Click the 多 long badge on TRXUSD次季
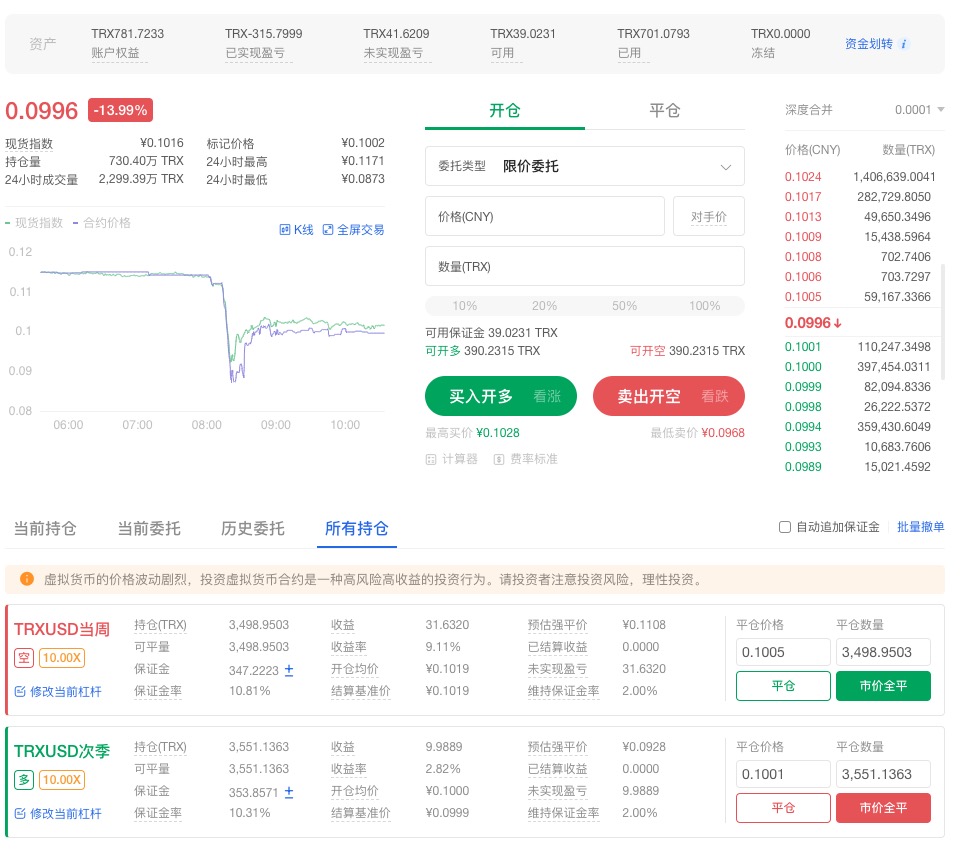 point(24,779)
